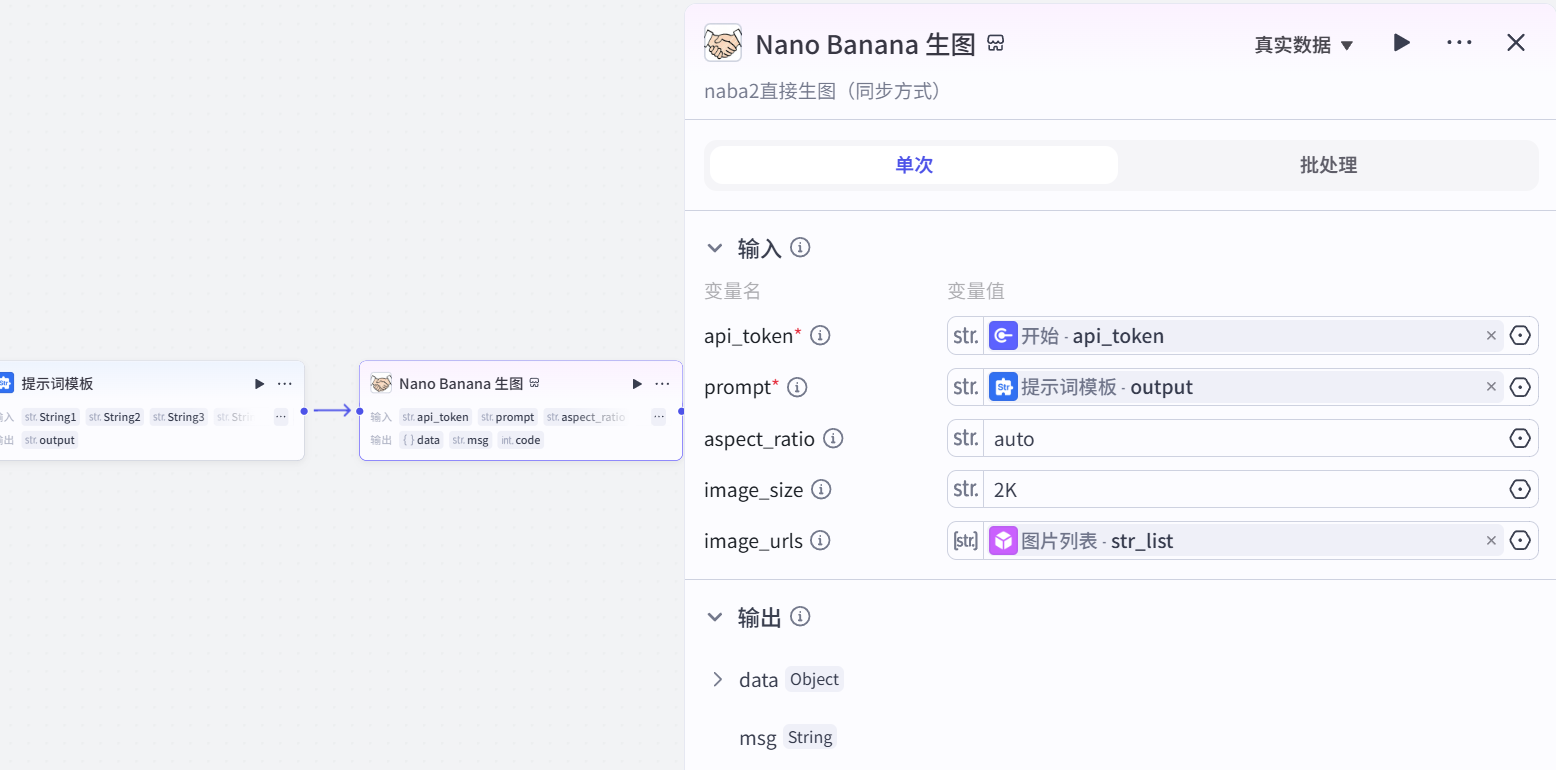Show info for the 输出 section
Viewport: 1556px width, 770px height.
click(x=800, y=617)
